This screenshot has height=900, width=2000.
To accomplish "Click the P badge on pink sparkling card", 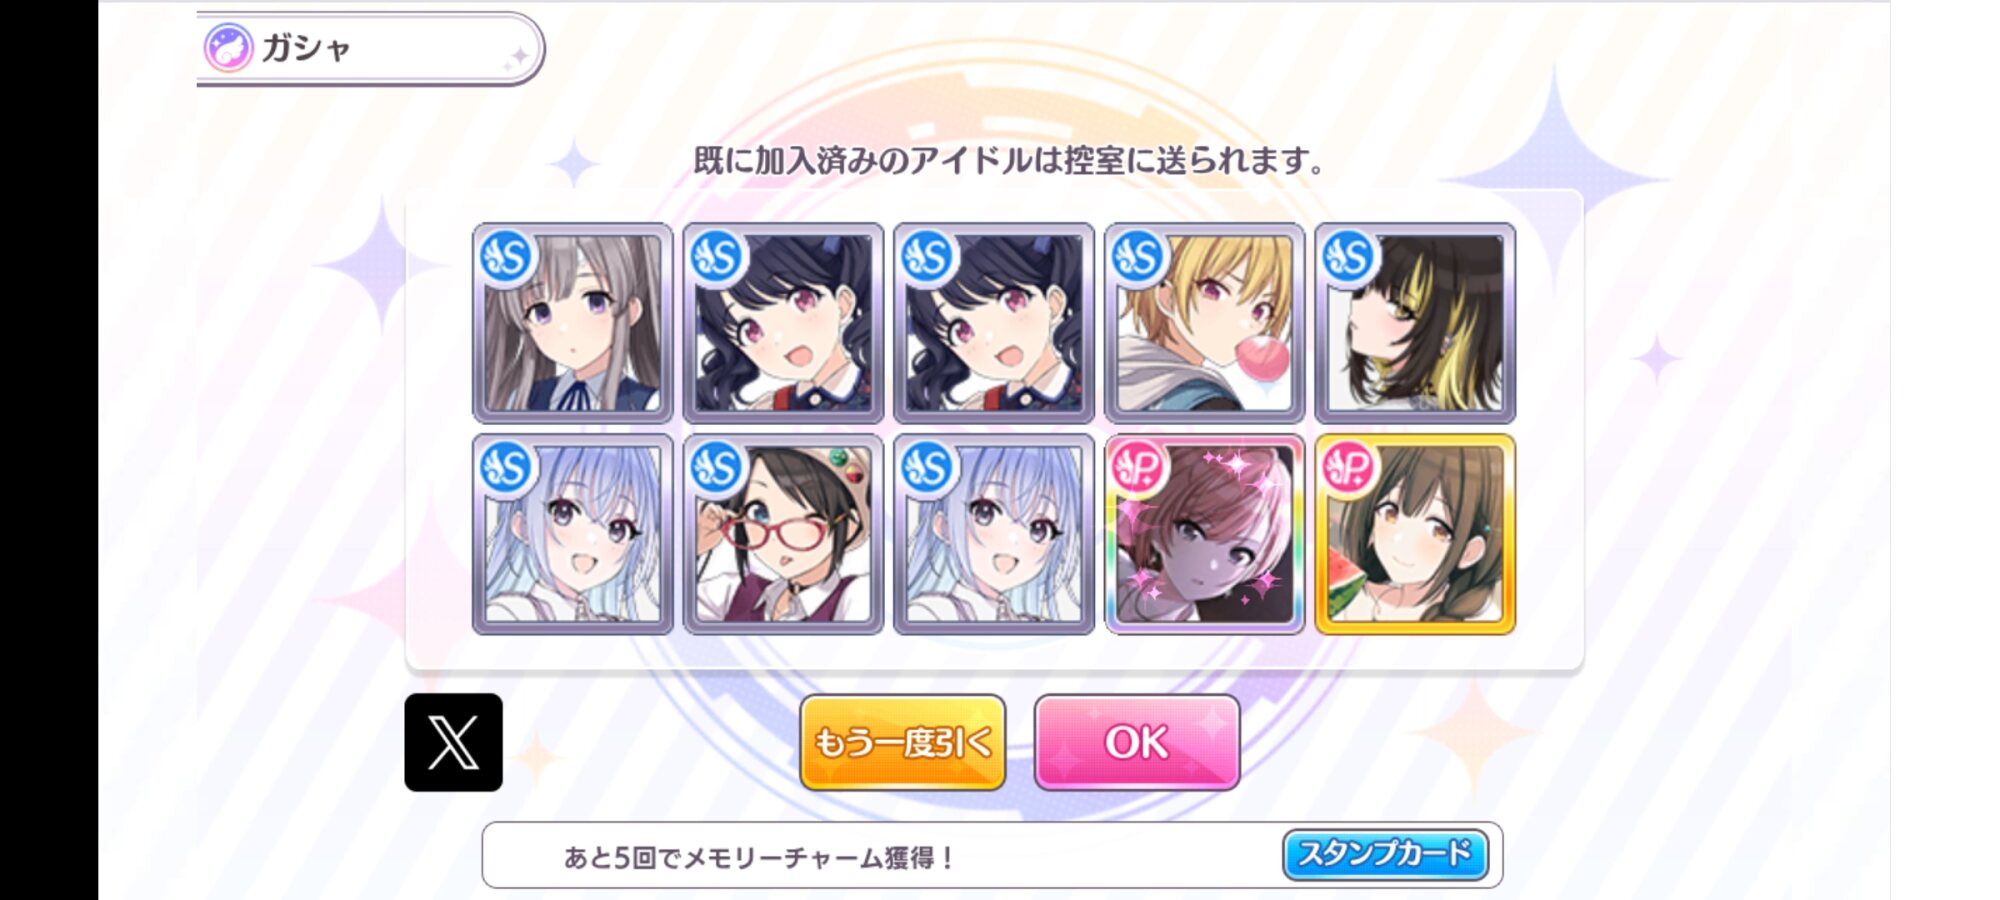I will point(1138,467).
